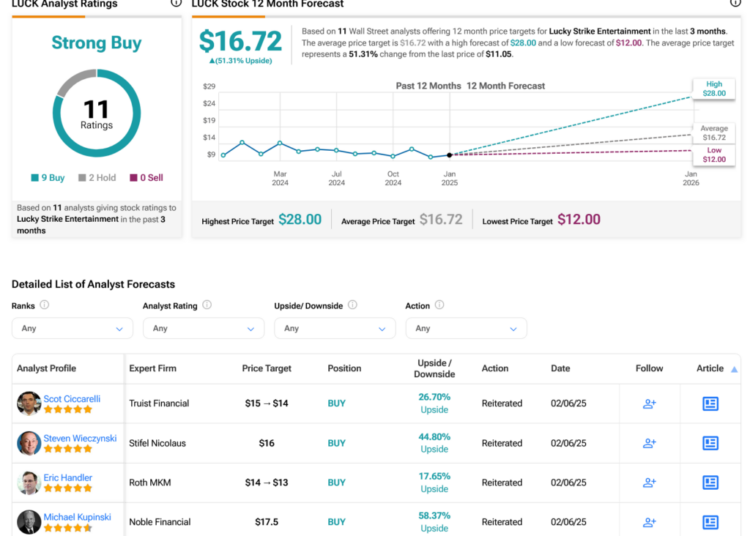Click Eric Handler's profile photo
The width and height of the screenshot is (750, 536).
(x=29, y=482)
